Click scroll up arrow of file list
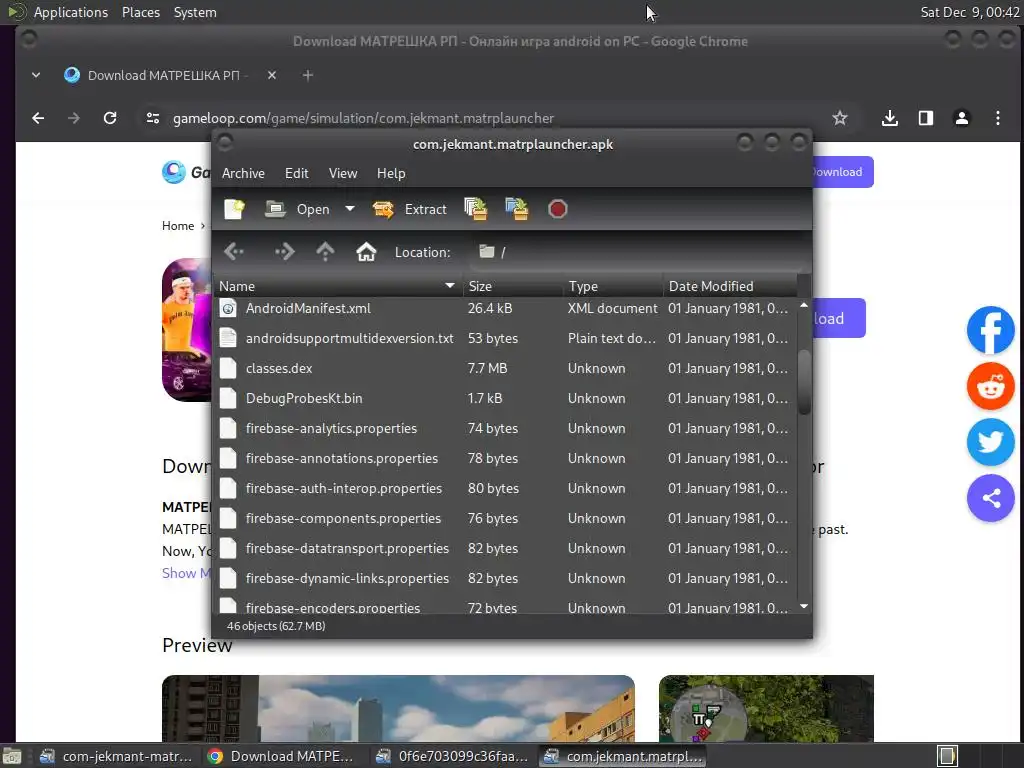Image resolution: width=1024 pixels, height=768 pixels. pos(805,305)
